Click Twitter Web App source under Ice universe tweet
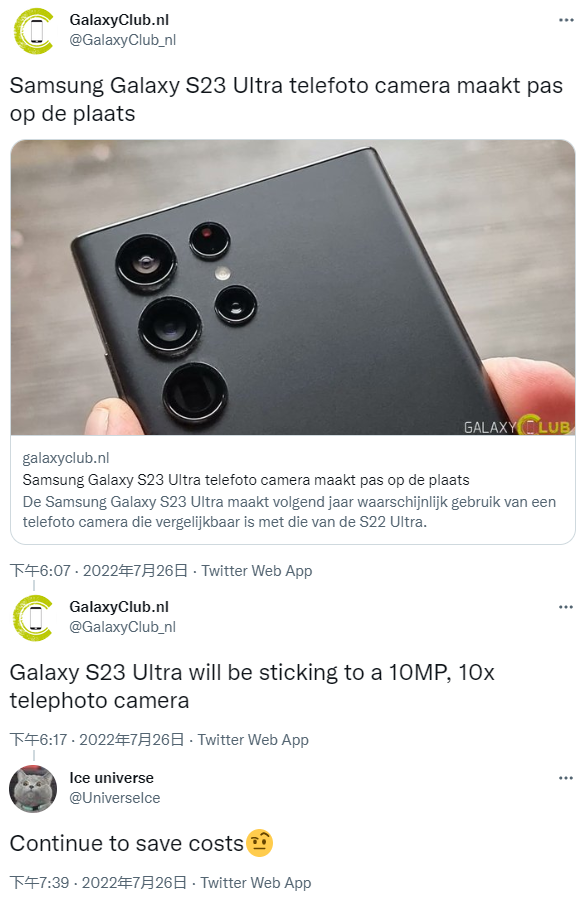This screenshot has width=586, height=900. click(255, 883)
